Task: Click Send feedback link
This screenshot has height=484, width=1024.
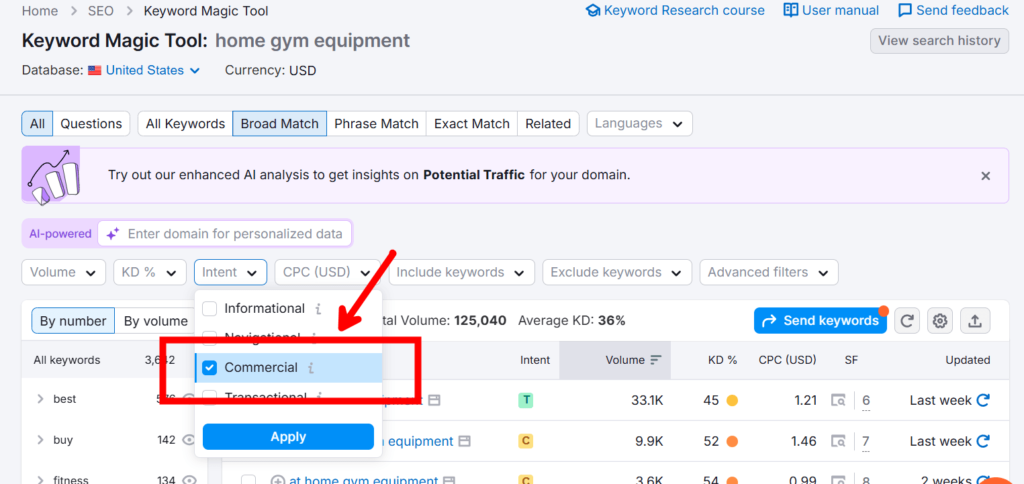Action: tap(953, 10)
